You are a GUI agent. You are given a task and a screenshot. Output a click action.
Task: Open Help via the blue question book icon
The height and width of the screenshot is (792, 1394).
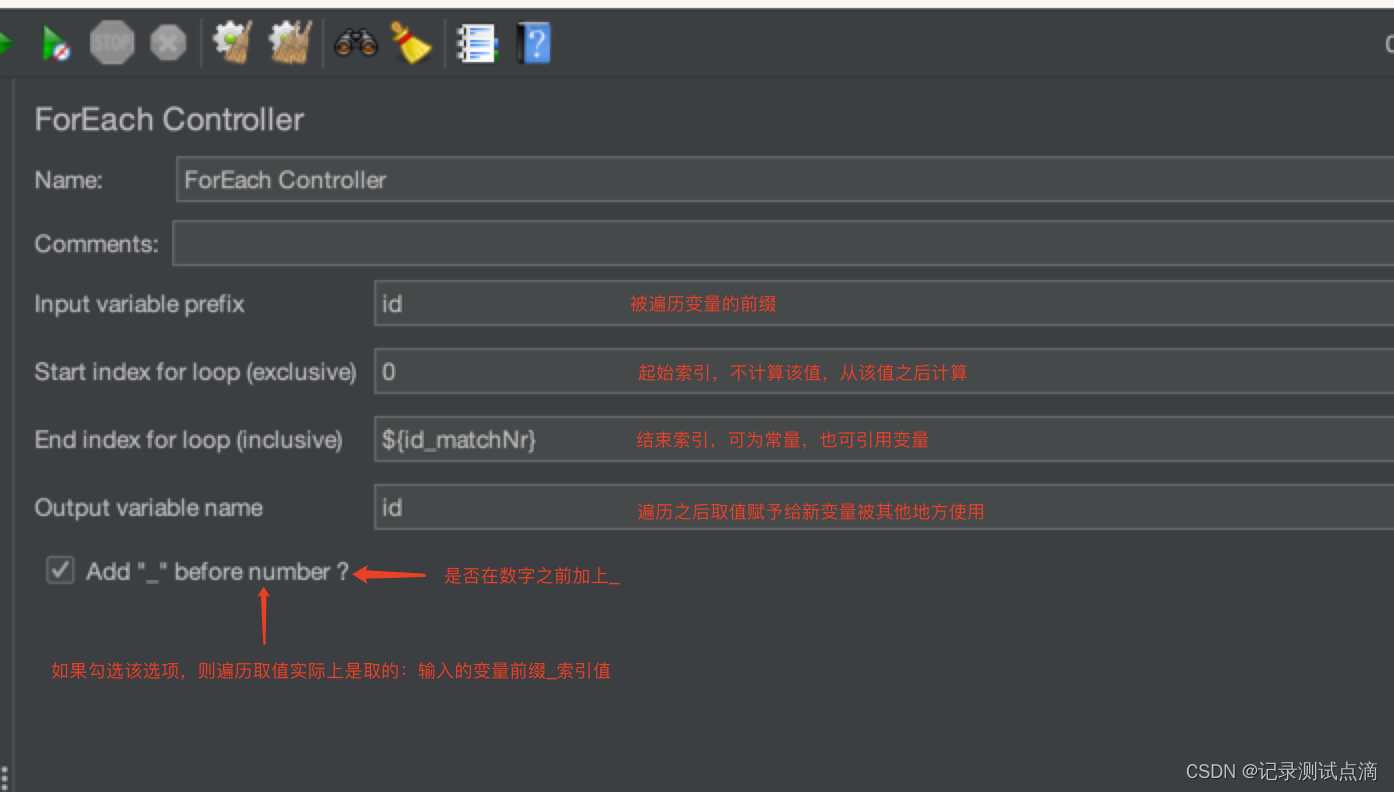pos(534,41)
